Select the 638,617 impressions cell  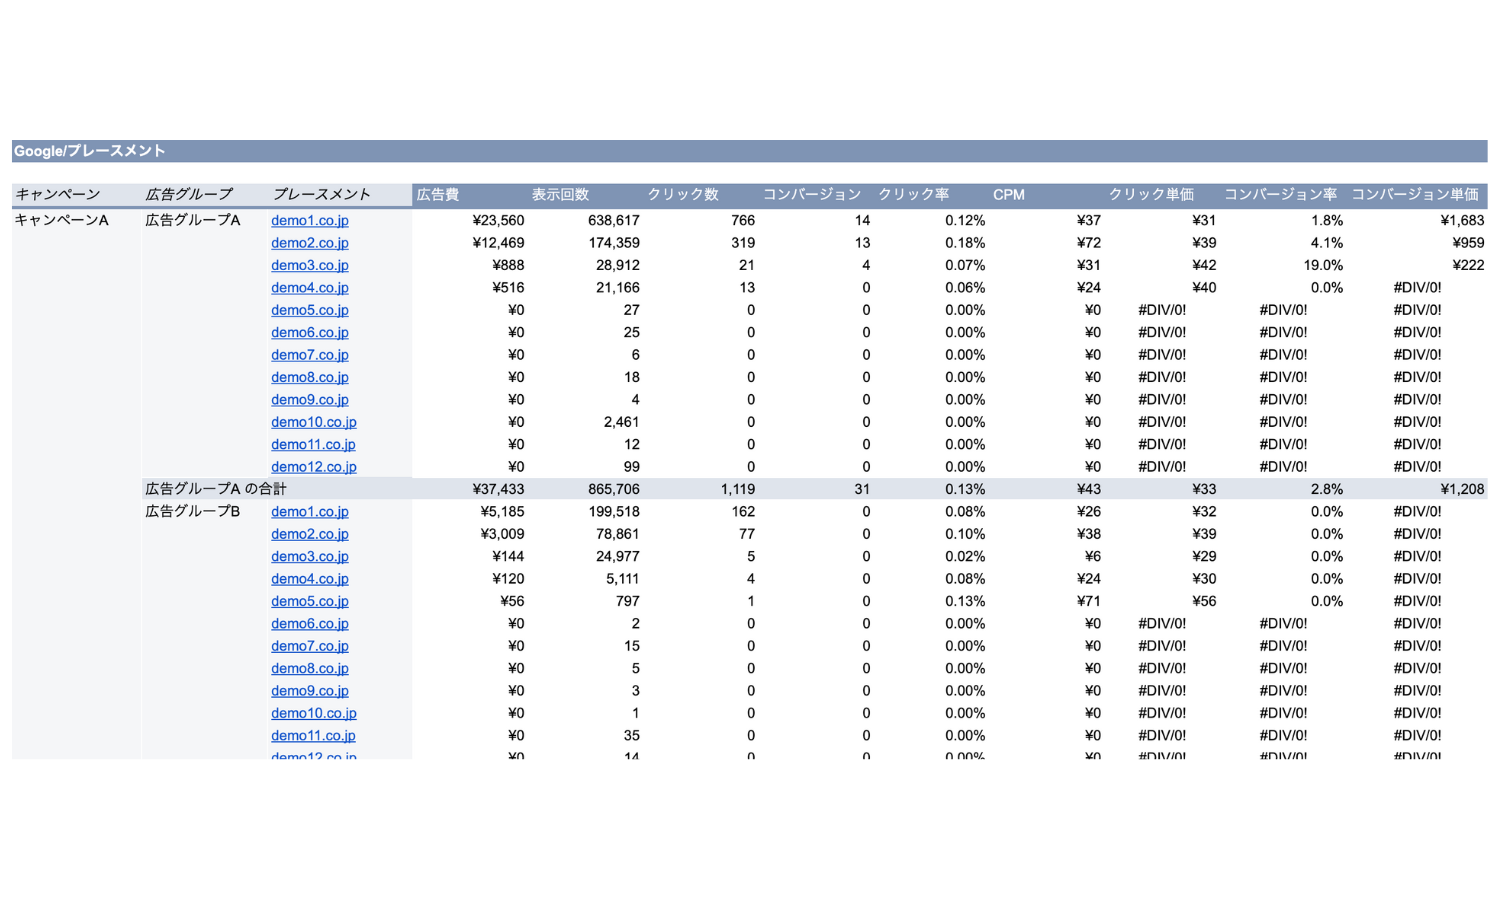[x=614, y=220]
